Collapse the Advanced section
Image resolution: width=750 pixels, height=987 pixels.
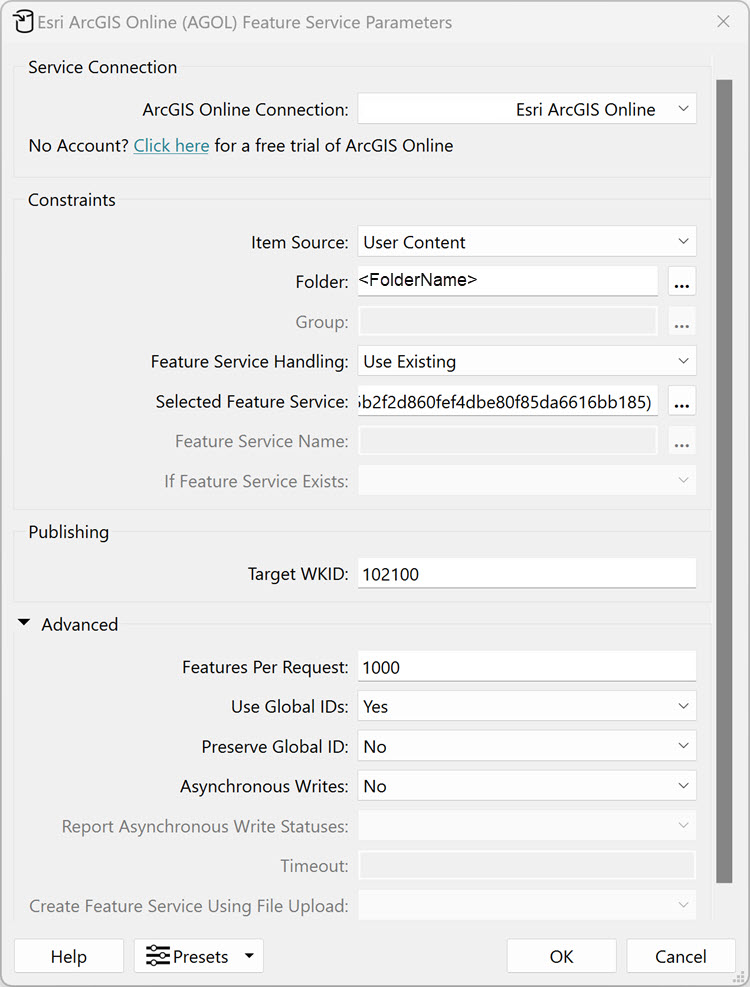click(24, 623)
